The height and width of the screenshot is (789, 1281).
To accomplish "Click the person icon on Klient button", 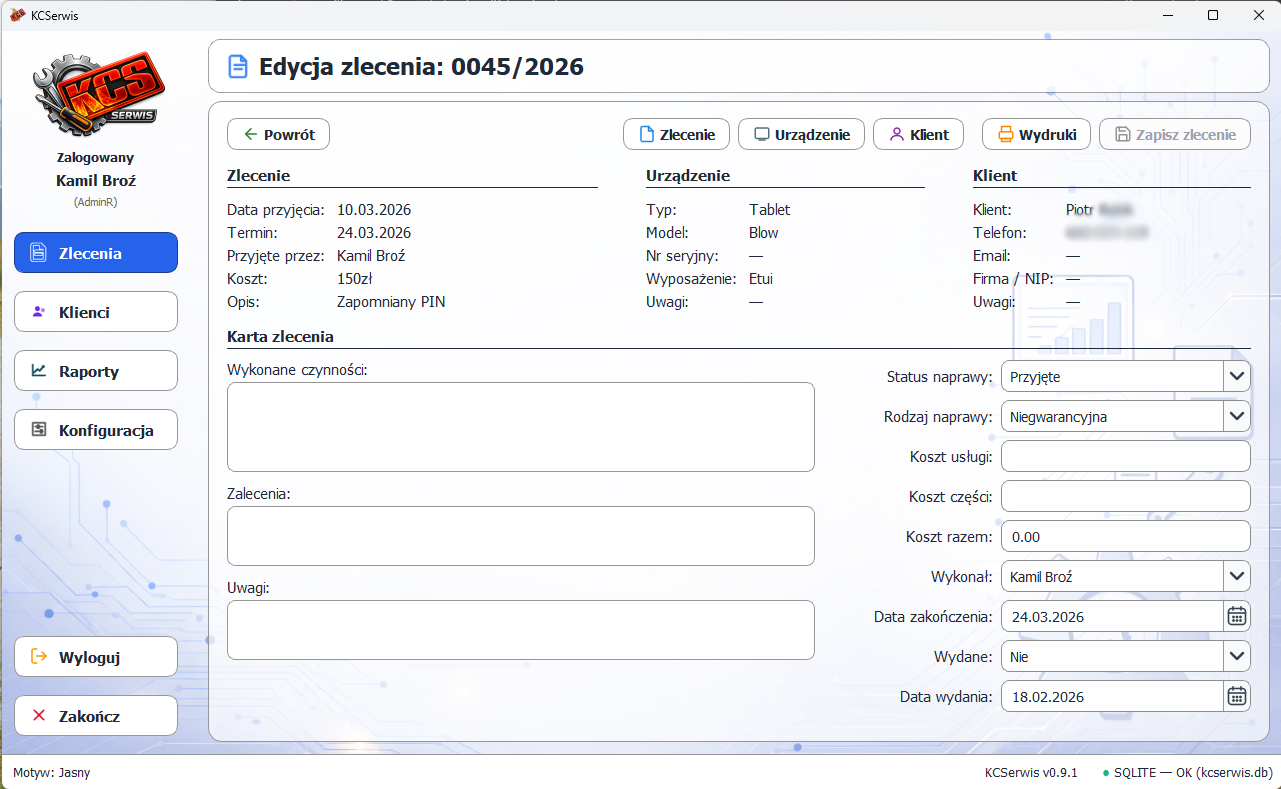I will 897,135.
